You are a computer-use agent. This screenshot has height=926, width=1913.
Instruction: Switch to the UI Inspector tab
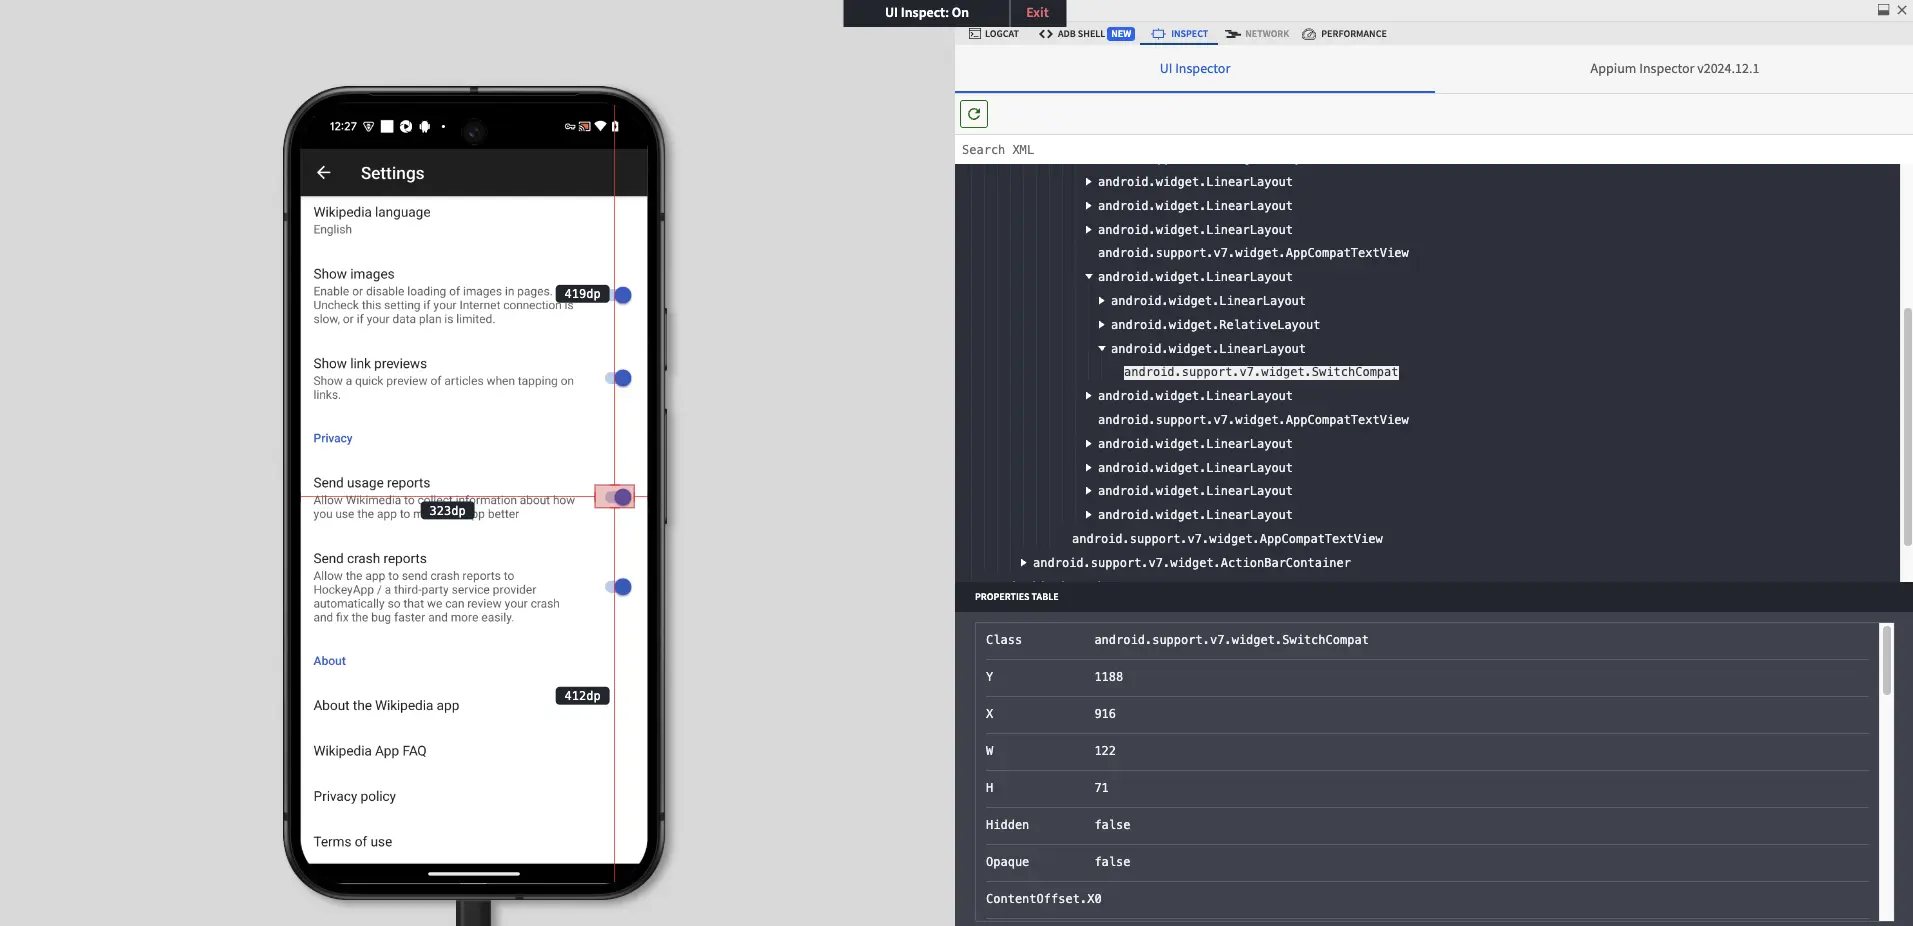1195,69
